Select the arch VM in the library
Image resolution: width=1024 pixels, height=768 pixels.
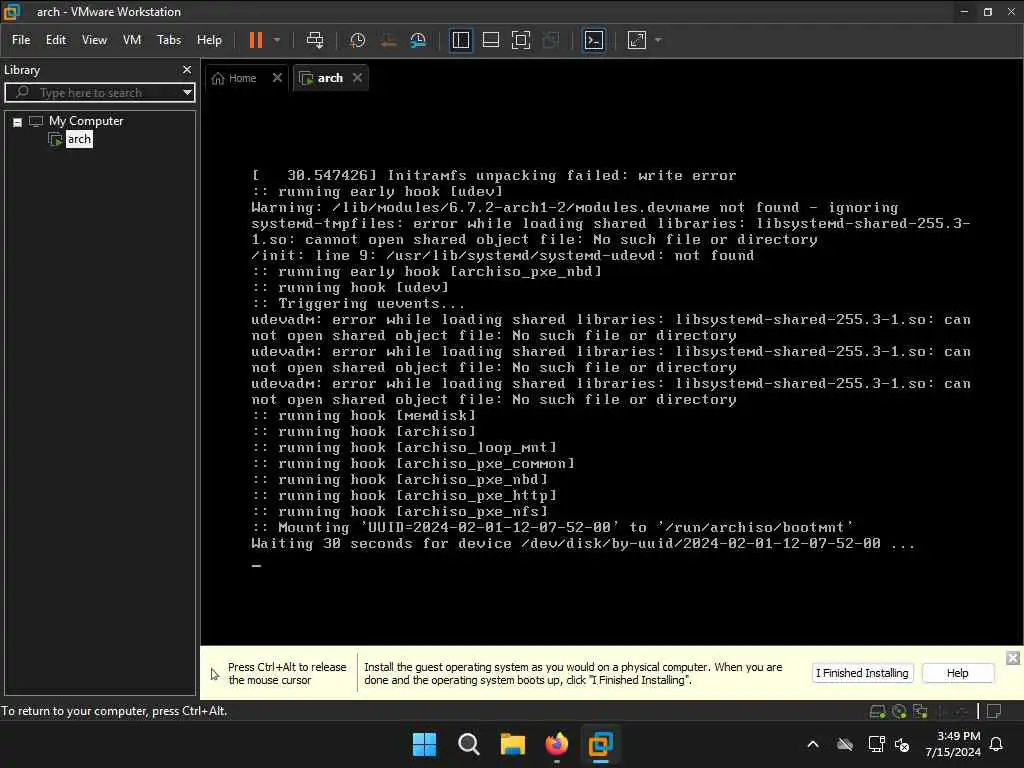(x=79, y=139)
